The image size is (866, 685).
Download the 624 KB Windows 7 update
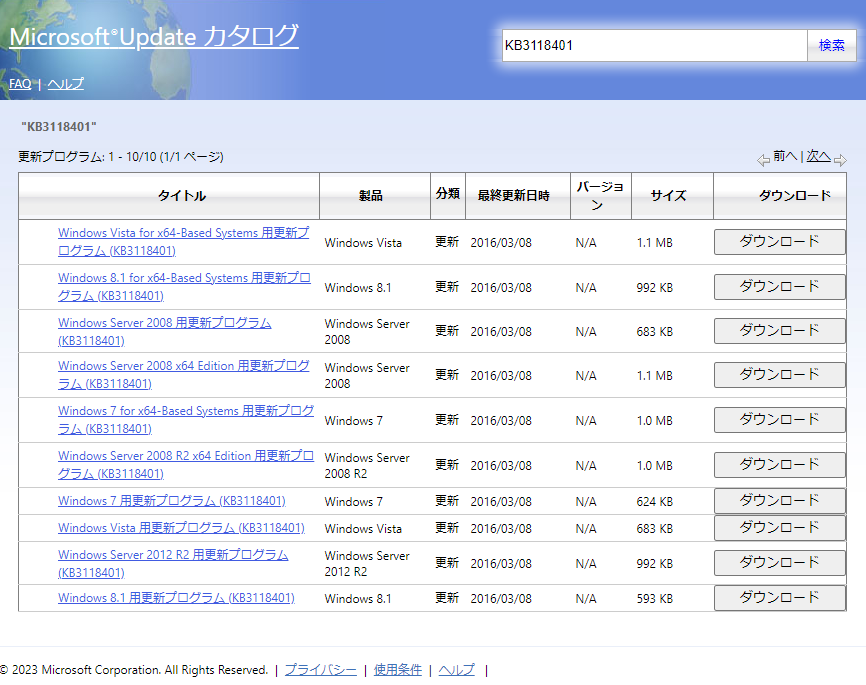coord(779,501)
